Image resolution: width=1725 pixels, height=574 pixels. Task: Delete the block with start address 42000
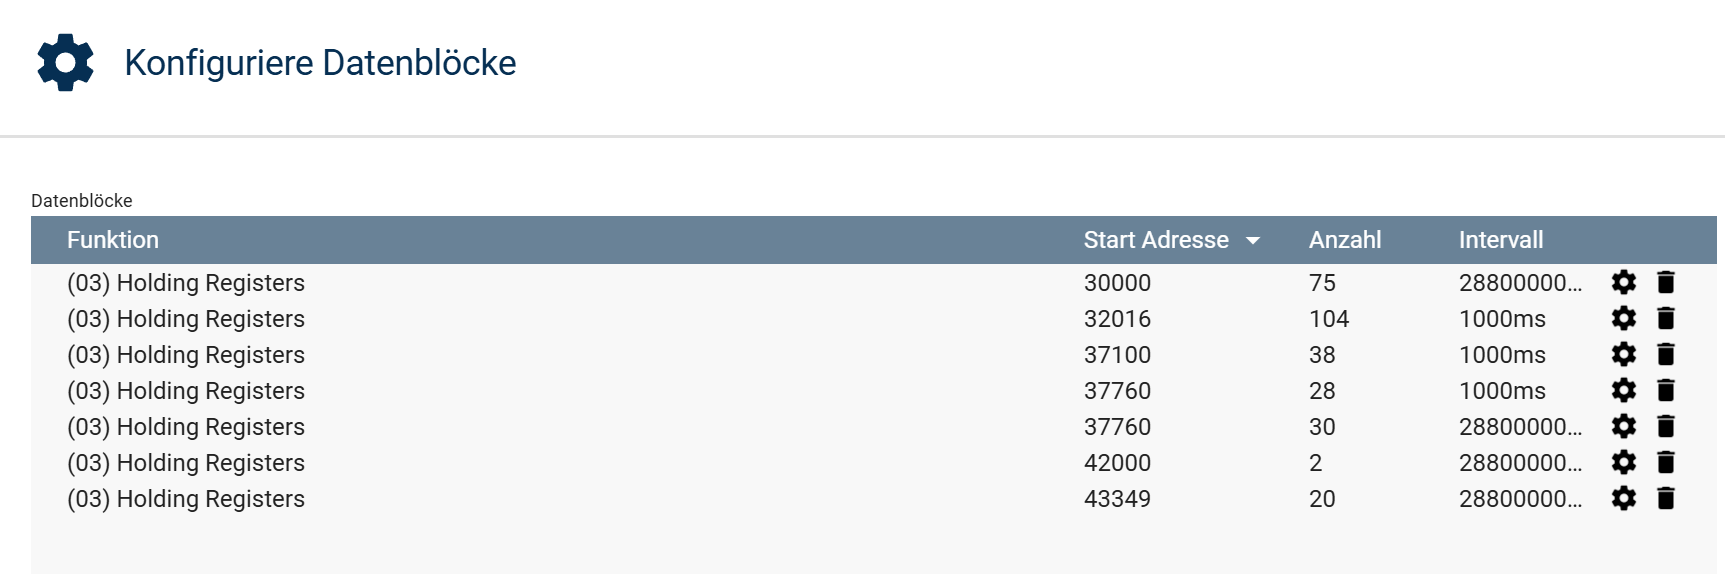pos(1665,463)
